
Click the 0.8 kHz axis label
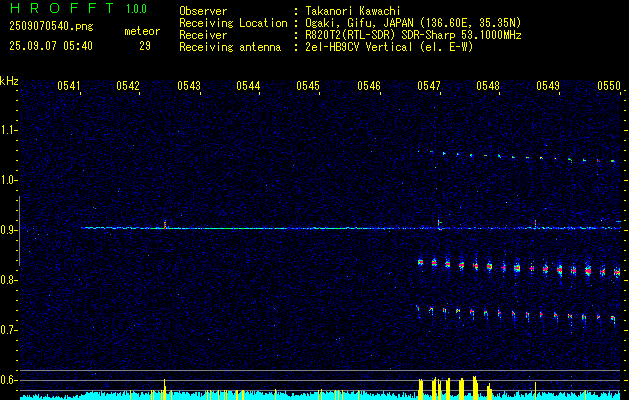coord(8,280)
